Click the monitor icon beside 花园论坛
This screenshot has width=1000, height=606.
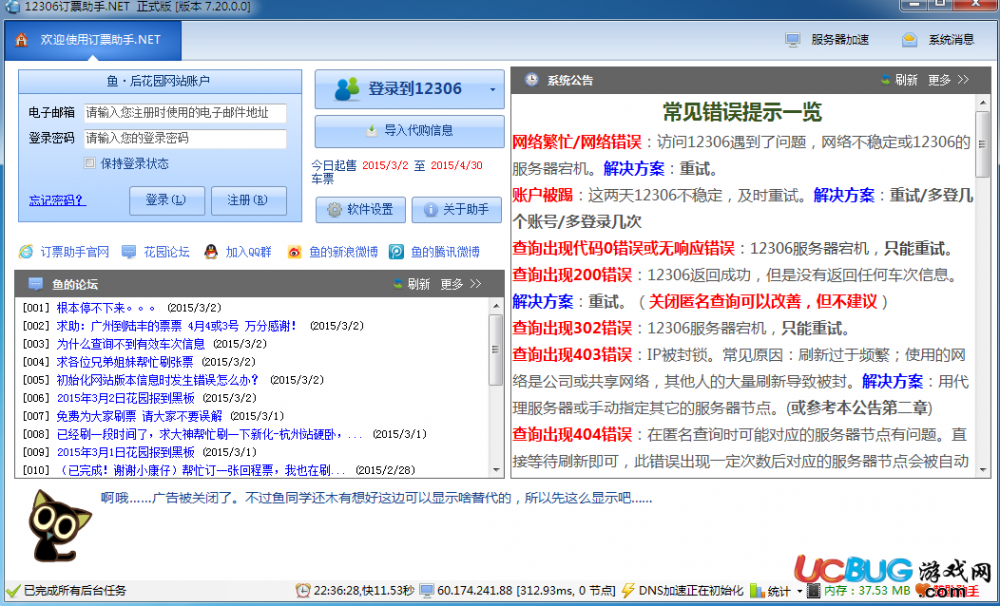(129, 252)
